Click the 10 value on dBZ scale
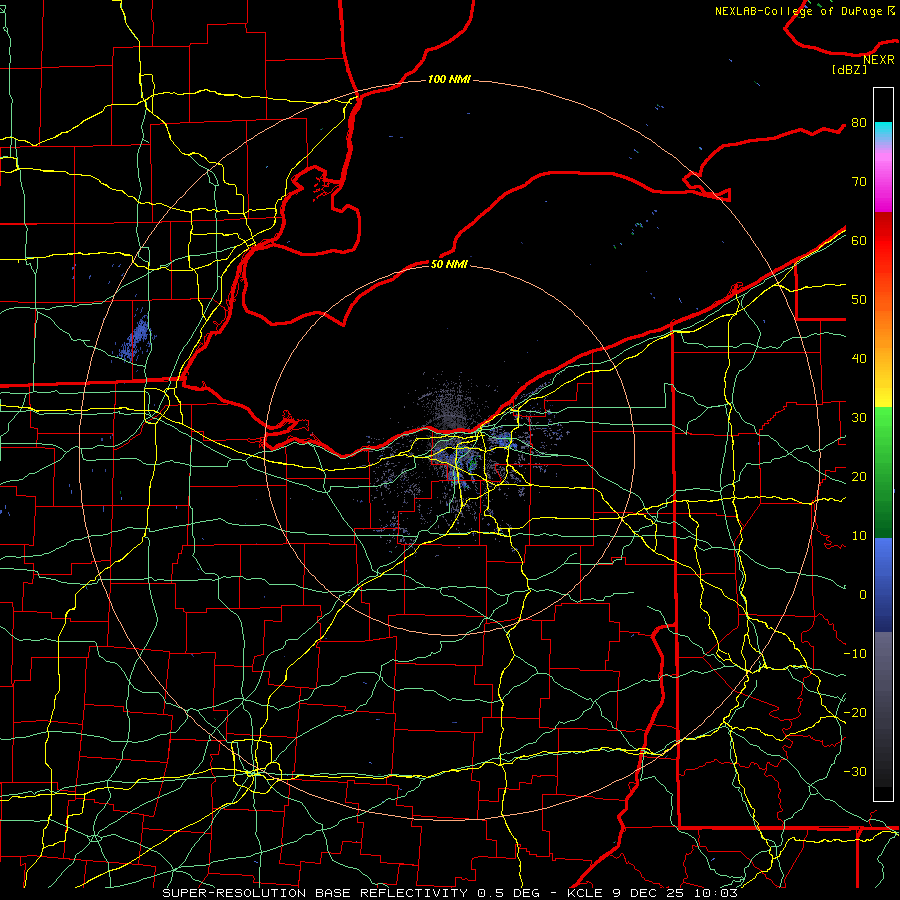This screenshot has width=900, height=900. coord(859,536)
